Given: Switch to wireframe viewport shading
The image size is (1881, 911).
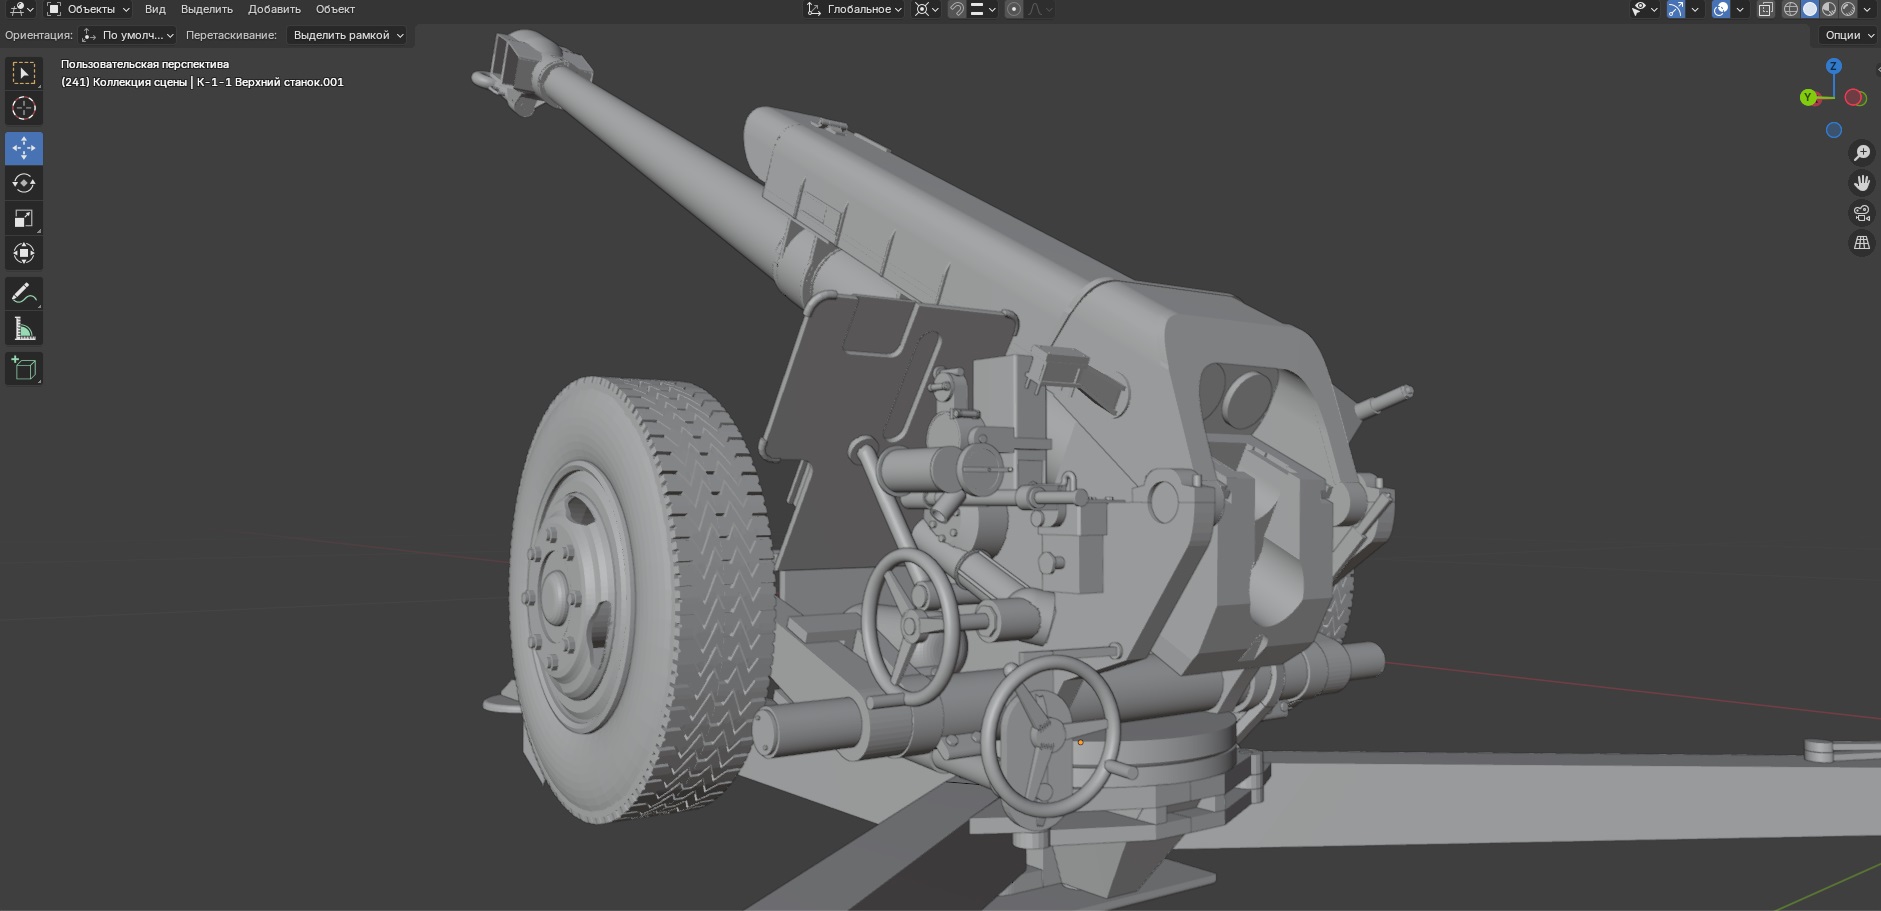Looking at the screenshot, I should [1791, 9].
